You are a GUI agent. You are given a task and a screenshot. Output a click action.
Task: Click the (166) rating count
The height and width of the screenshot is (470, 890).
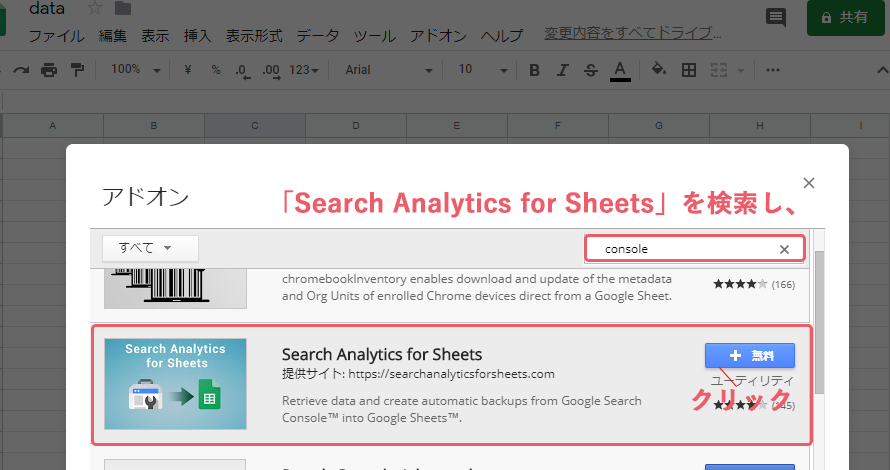coord(783,284)
